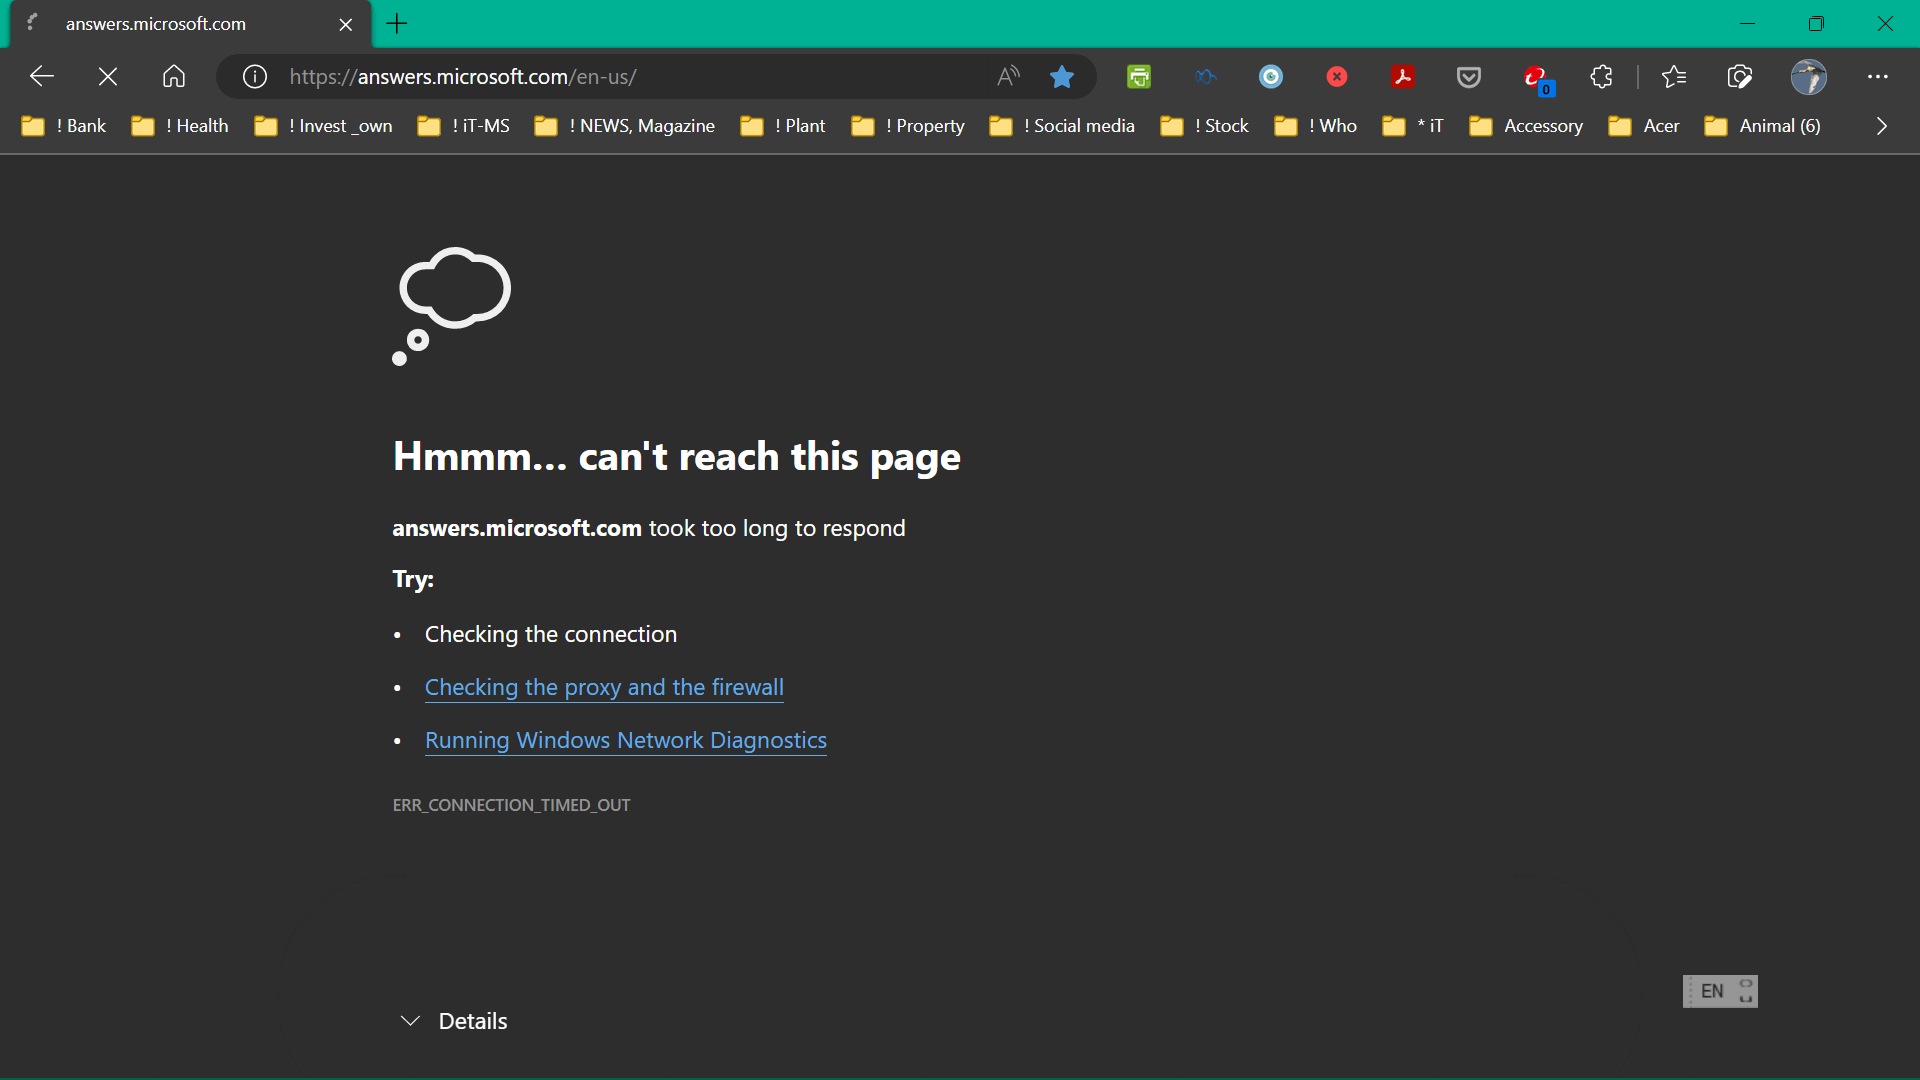The image size is (1920, 1080).
Task: Open a new tab
Action: (x=397, y=24)
